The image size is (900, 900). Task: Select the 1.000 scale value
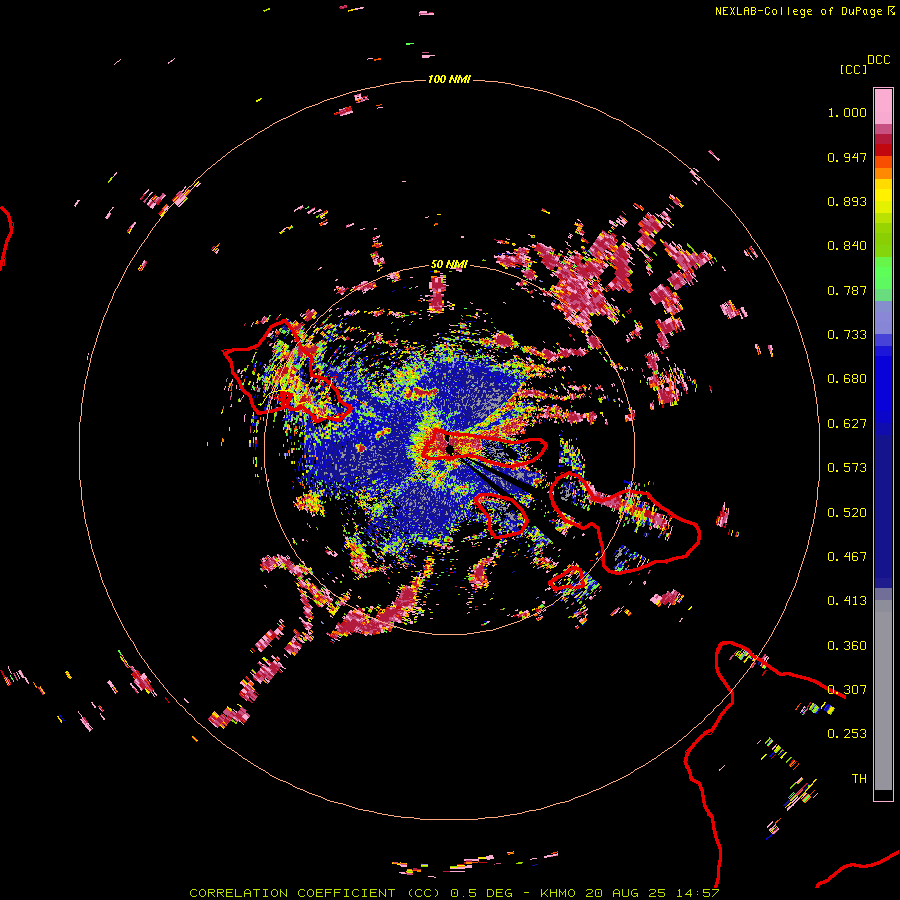(847, 112)
